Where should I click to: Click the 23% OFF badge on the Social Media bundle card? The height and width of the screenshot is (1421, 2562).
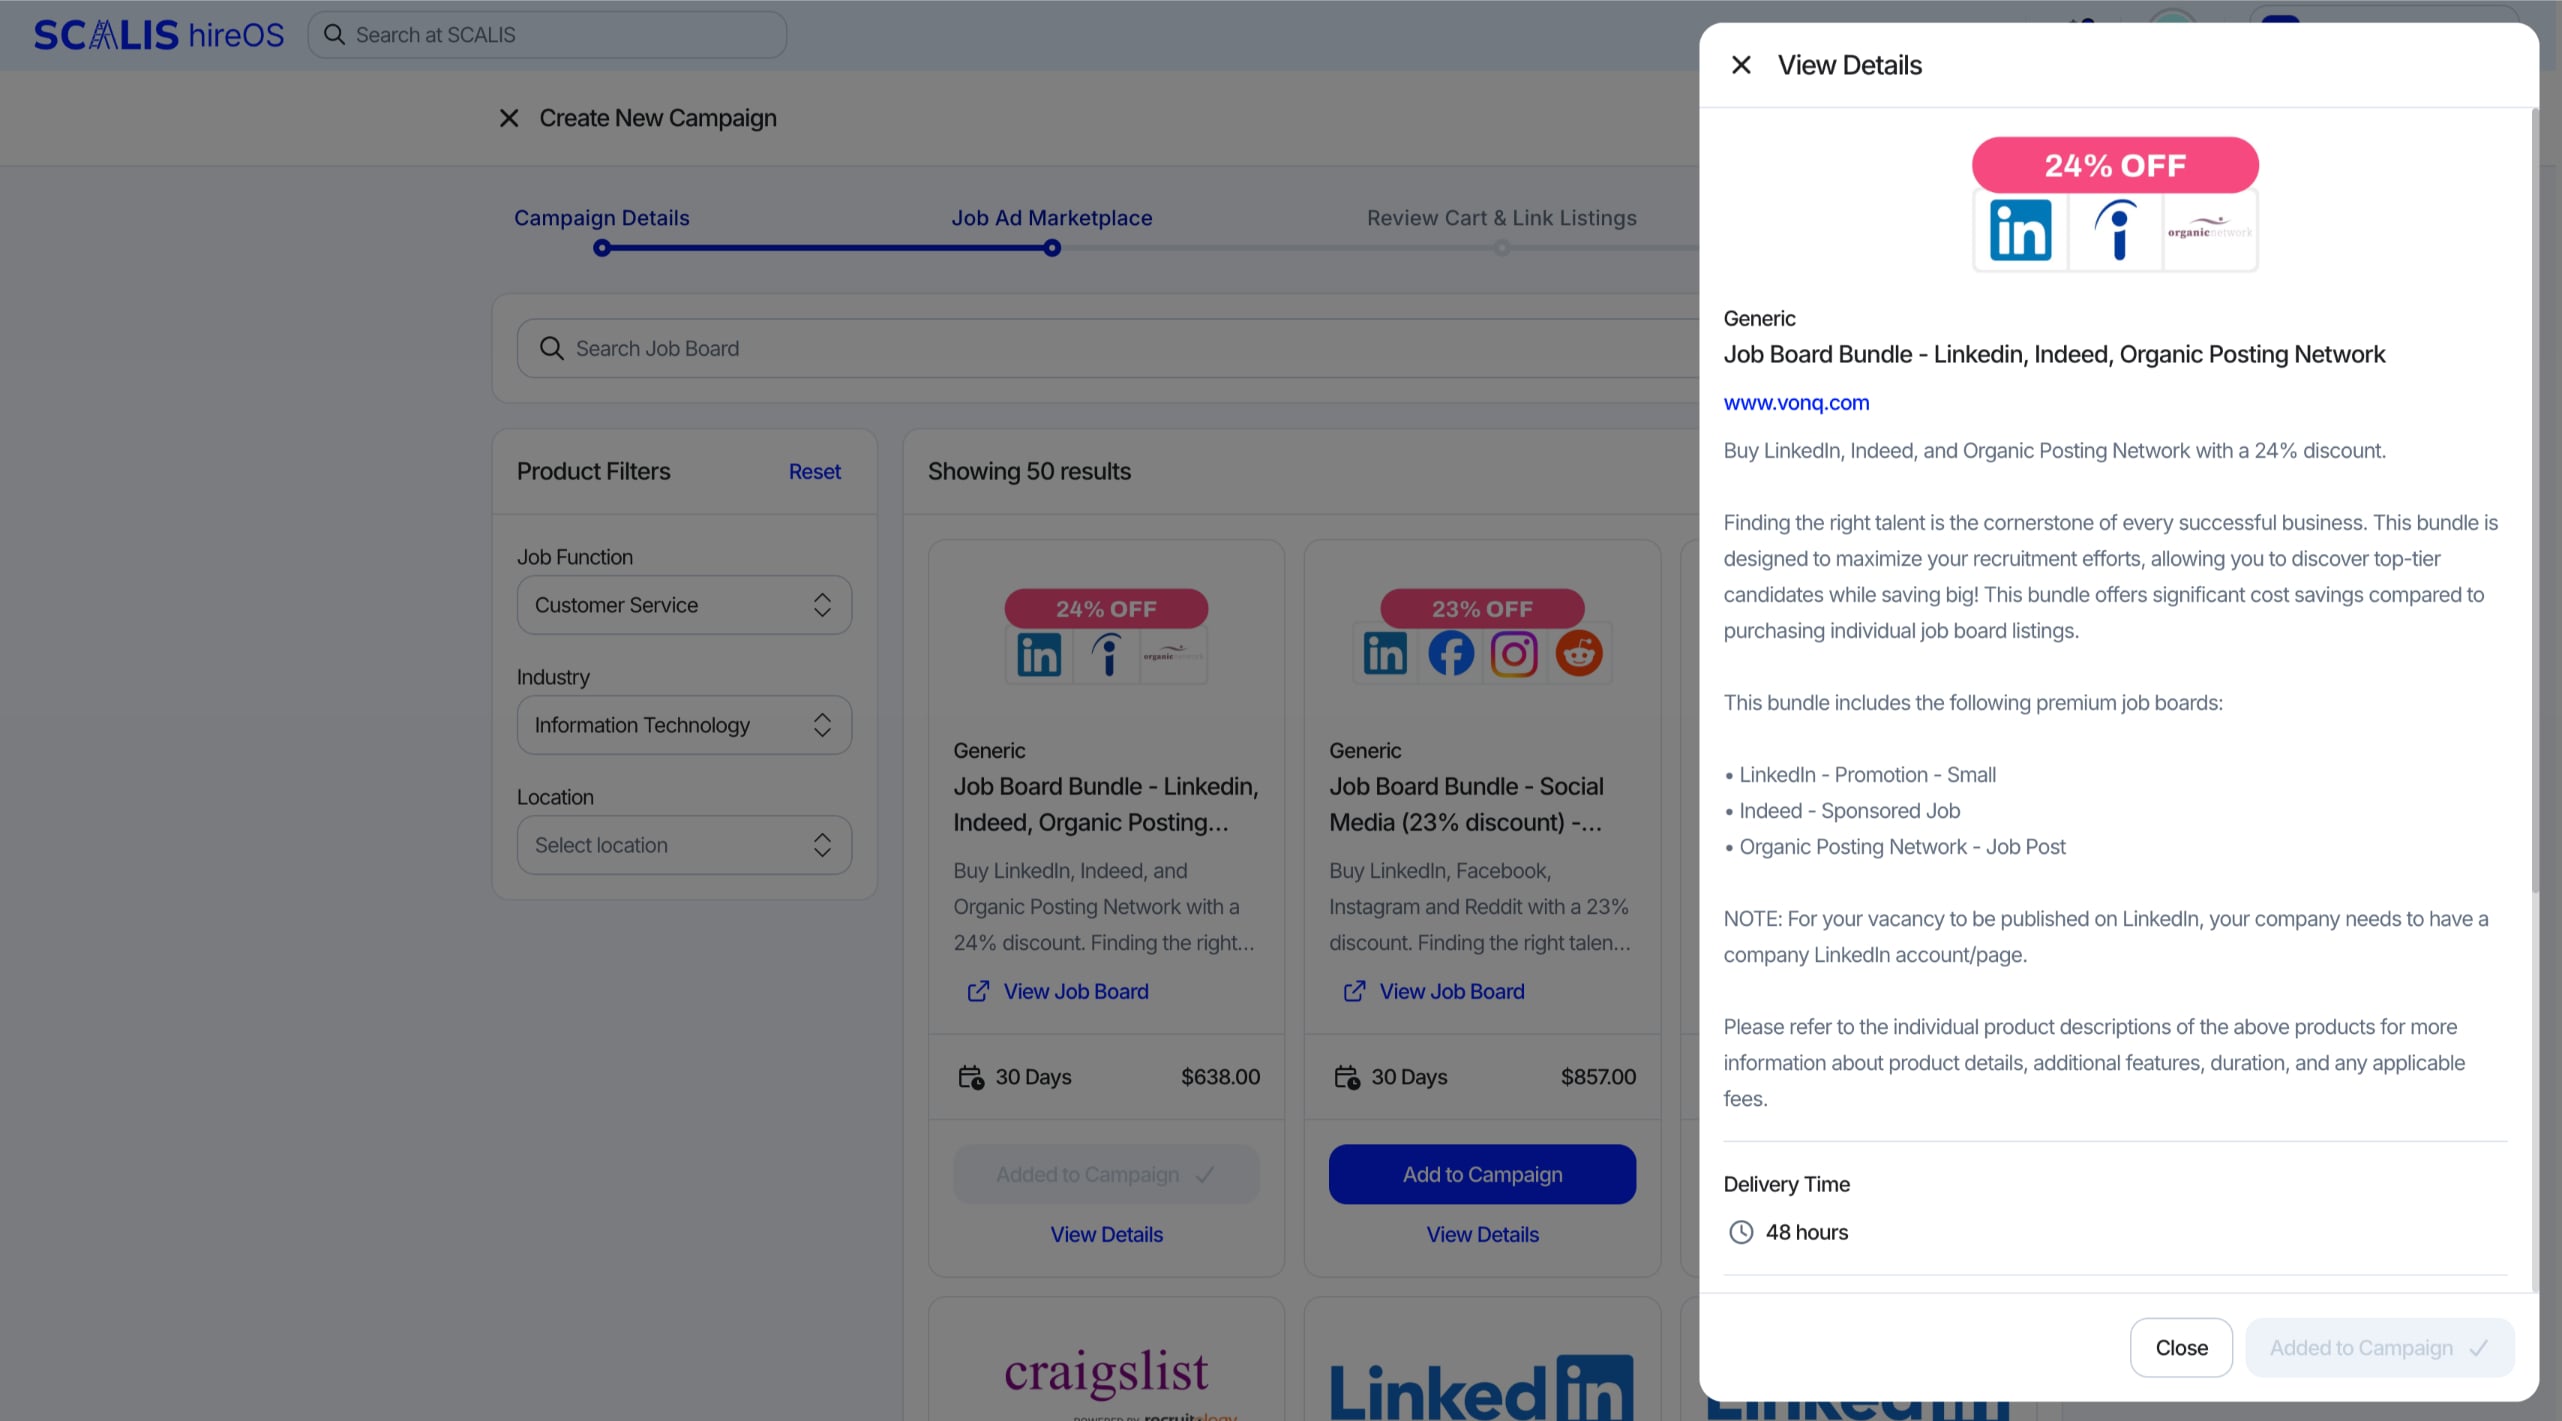click(1482, 609)
